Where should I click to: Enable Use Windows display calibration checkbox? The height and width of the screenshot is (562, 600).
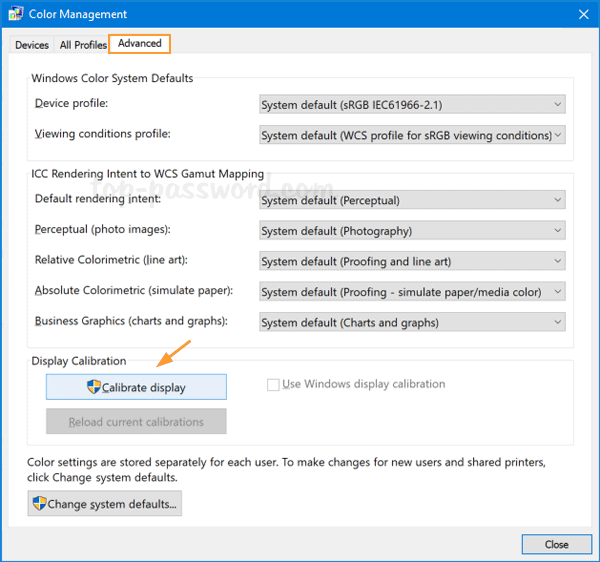point(273,385)
